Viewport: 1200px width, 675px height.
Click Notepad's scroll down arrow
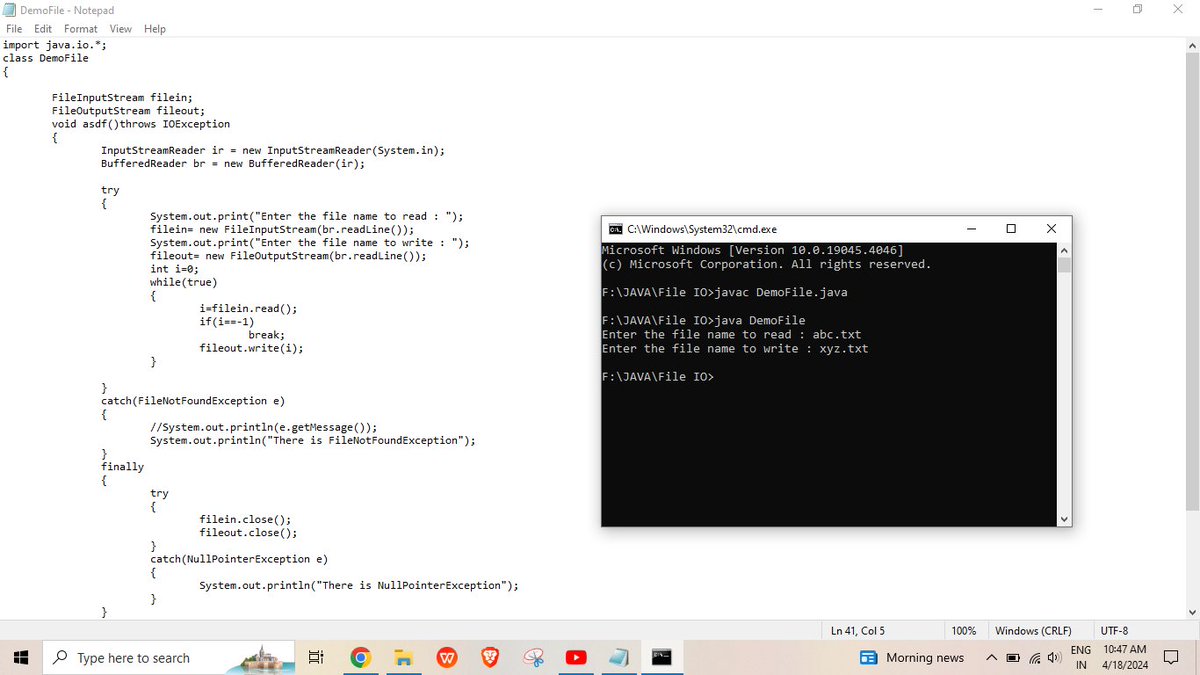coord(1190,612)
